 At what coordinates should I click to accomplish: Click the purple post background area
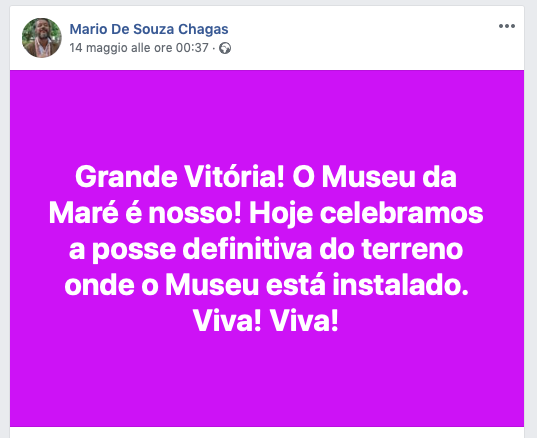(267, 248)
